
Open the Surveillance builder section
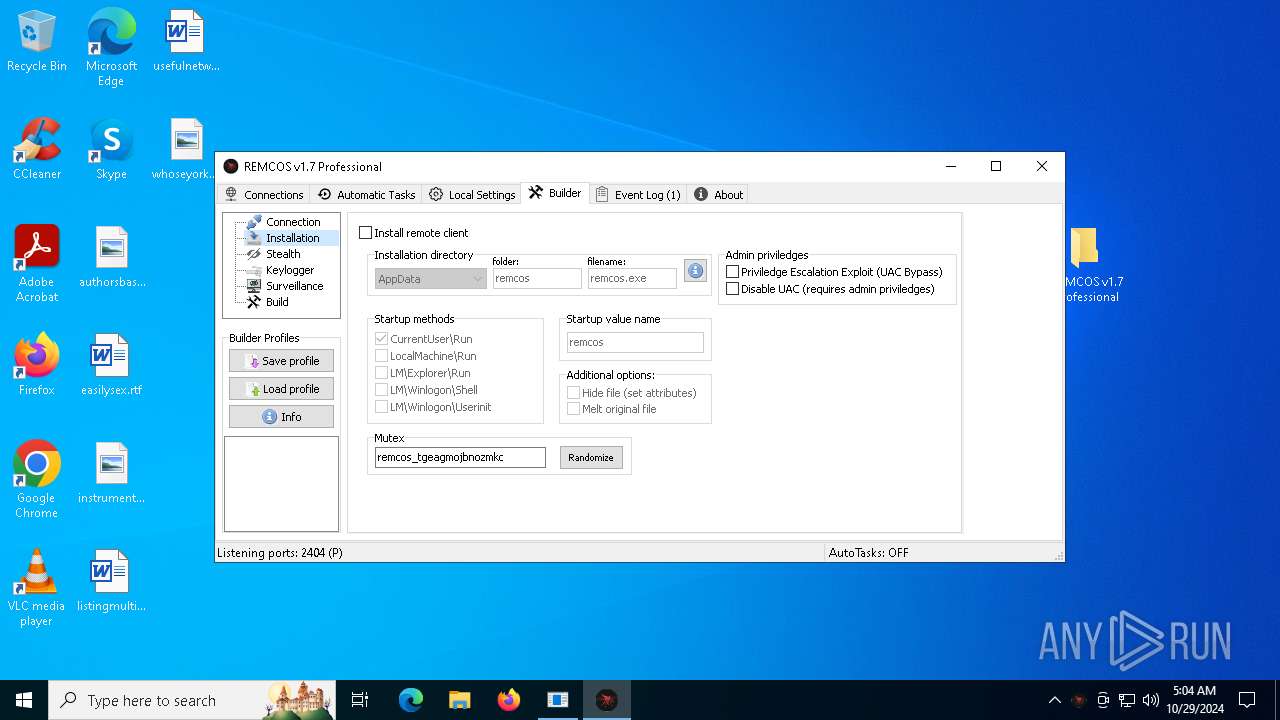[294, 286]
